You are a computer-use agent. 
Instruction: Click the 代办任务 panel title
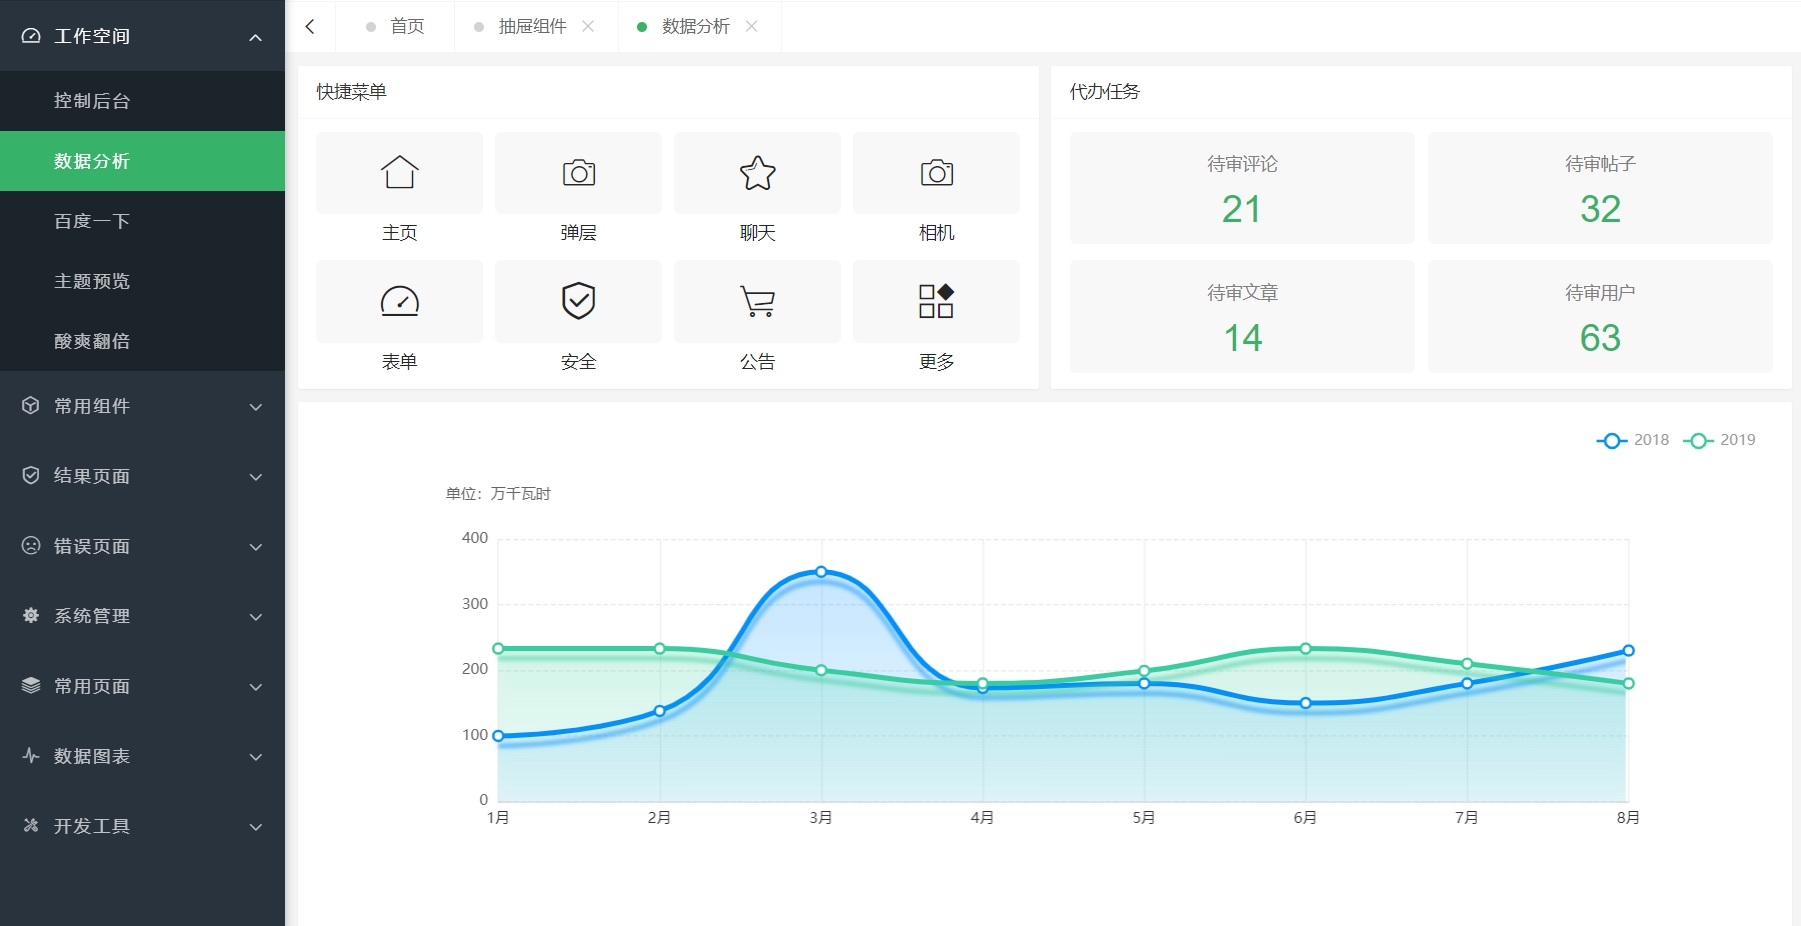pyautogui.click(x=1104, y=92)
